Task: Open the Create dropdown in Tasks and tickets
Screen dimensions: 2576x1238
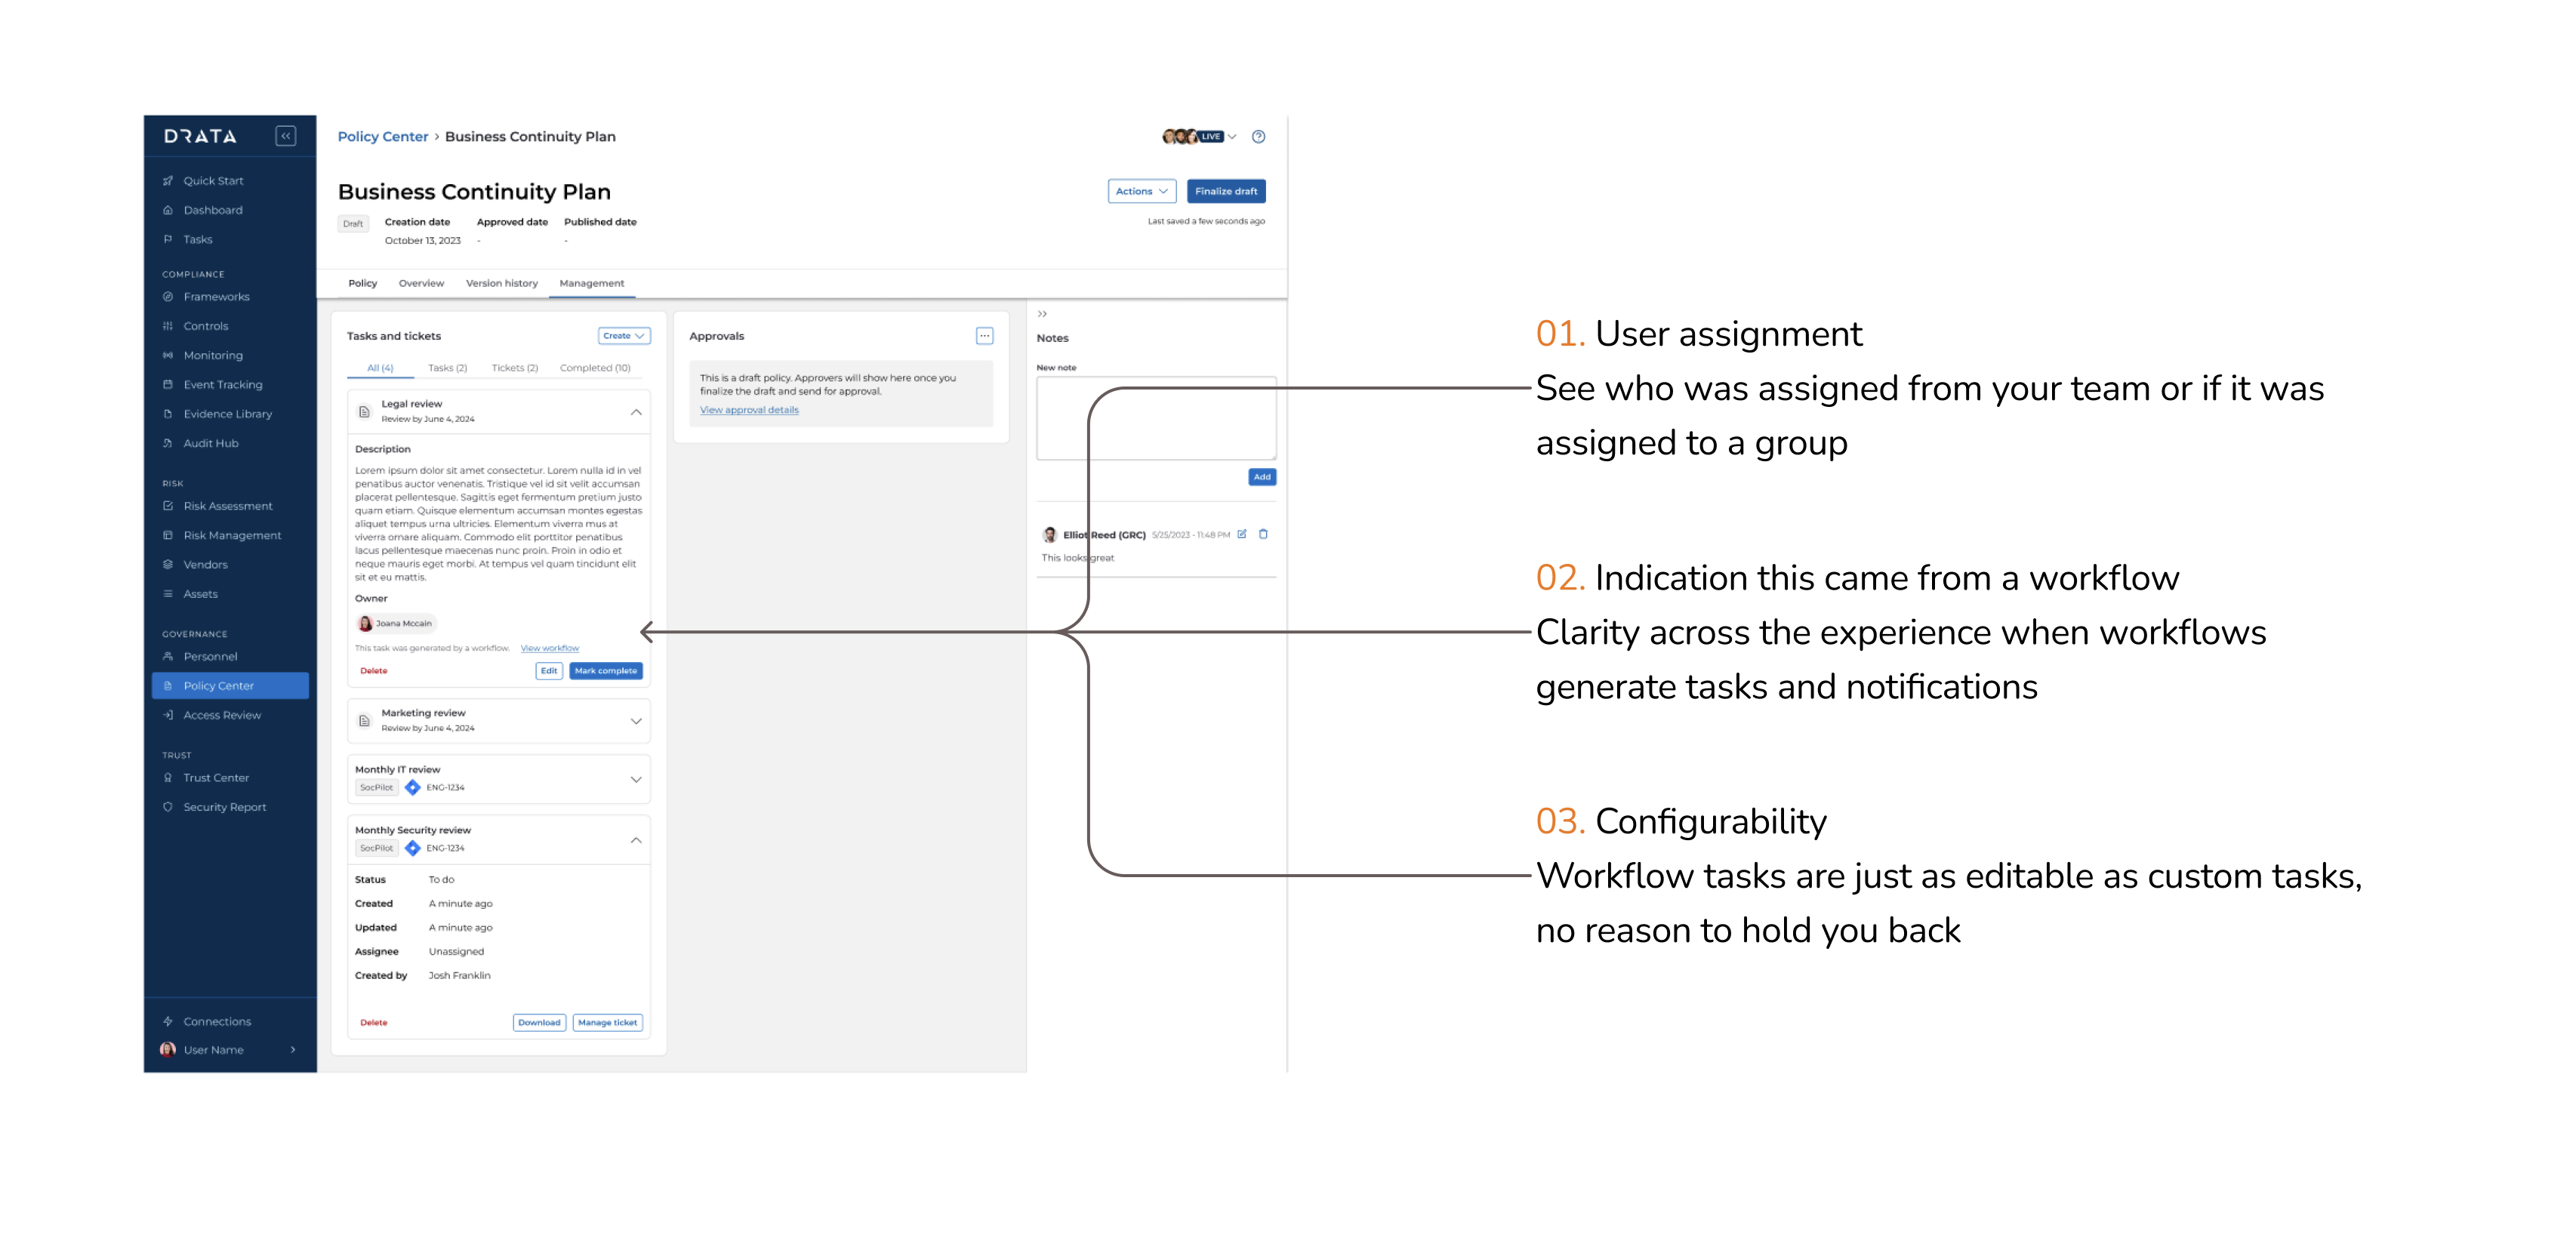Action: 623,335
